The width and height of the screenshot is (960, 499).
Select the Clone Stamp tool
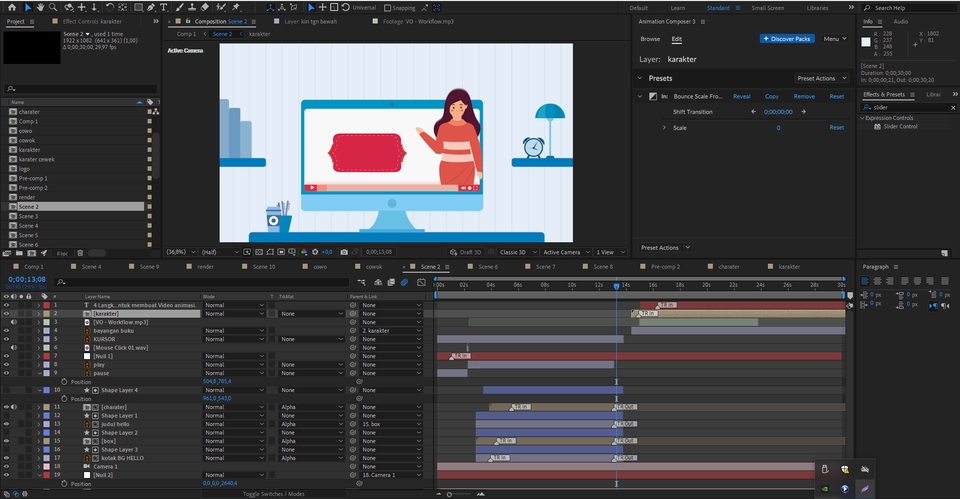pyautogui.click(x=192, y=7)
